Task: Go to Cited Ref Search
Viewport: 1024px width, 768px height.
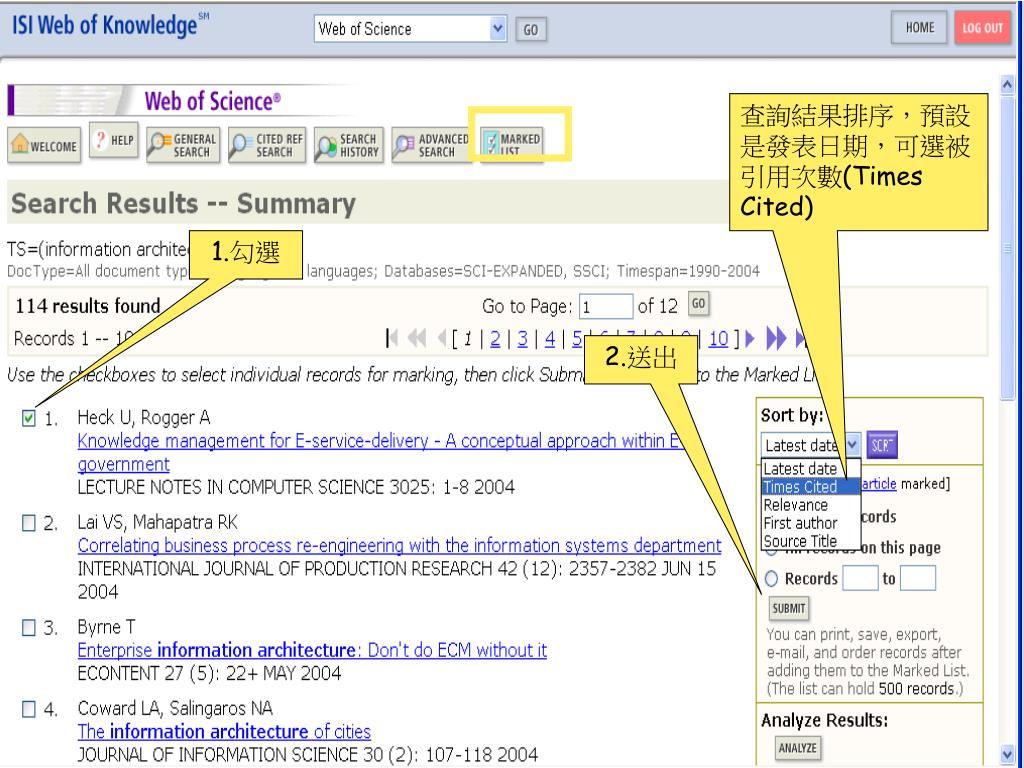Action: 267,145
